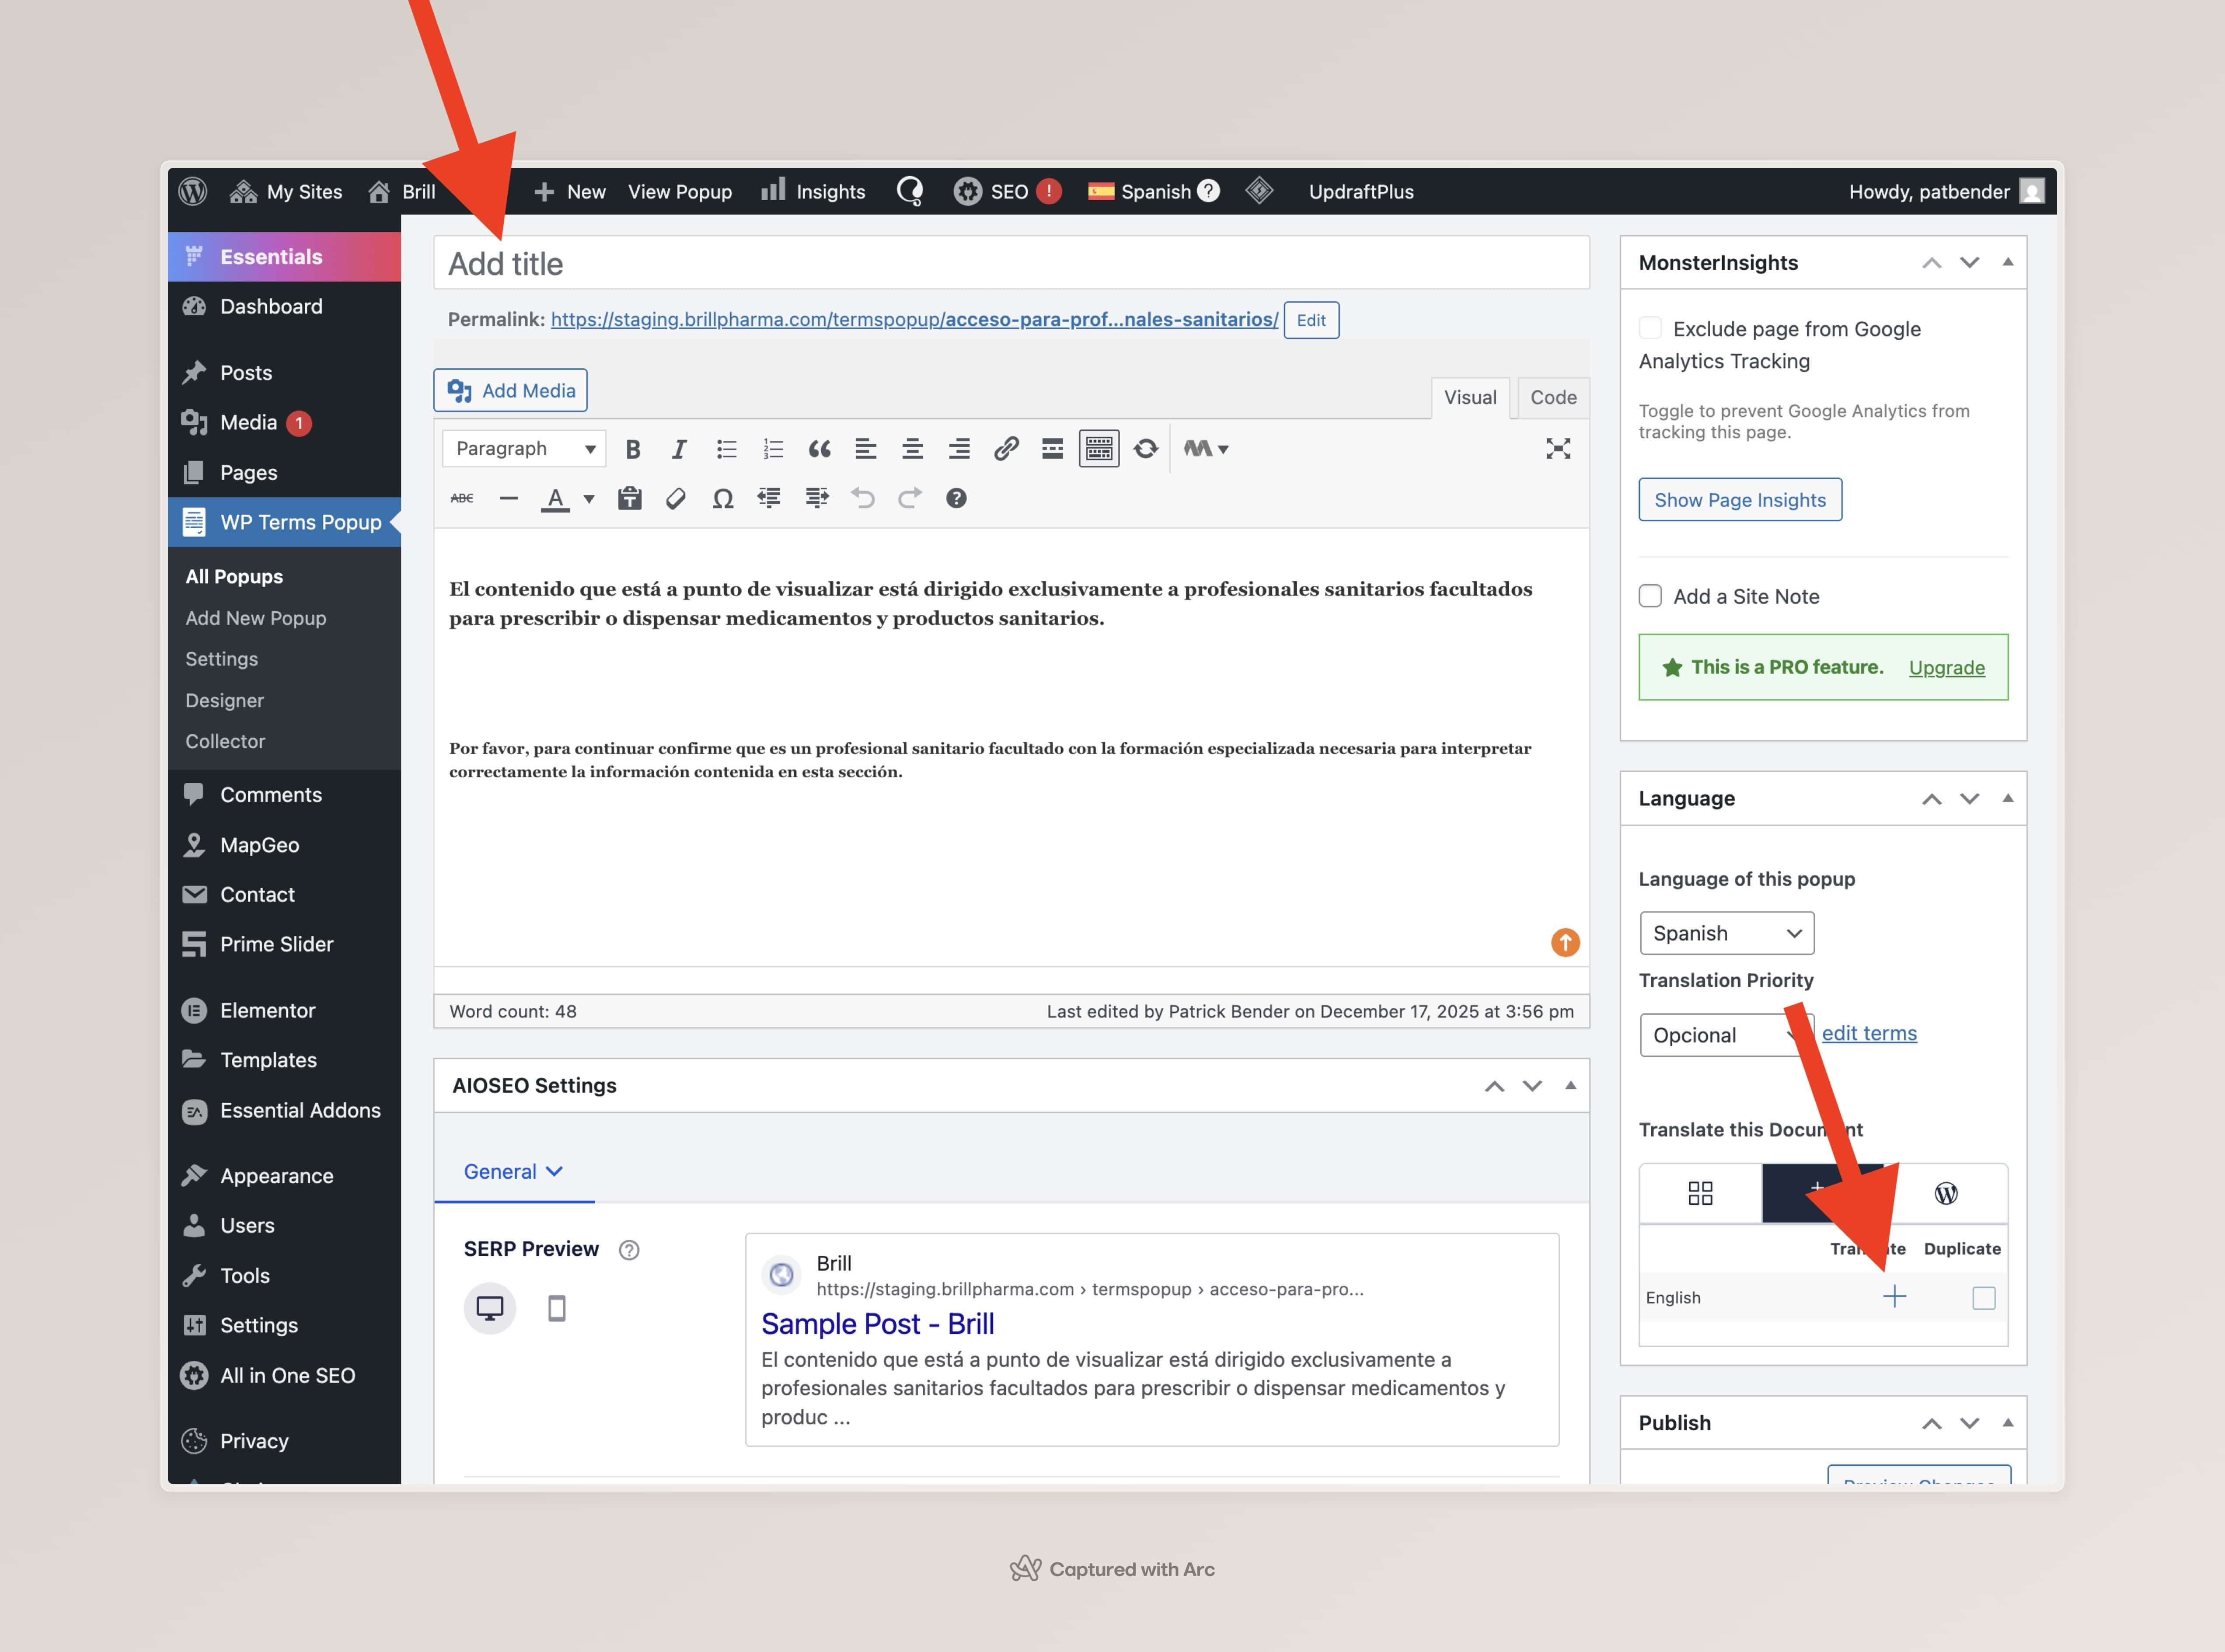Enable the Add a Site Note checkbox
Screen dimensions: 2225x1652
pyautogui.click(x=1650, y=596)
